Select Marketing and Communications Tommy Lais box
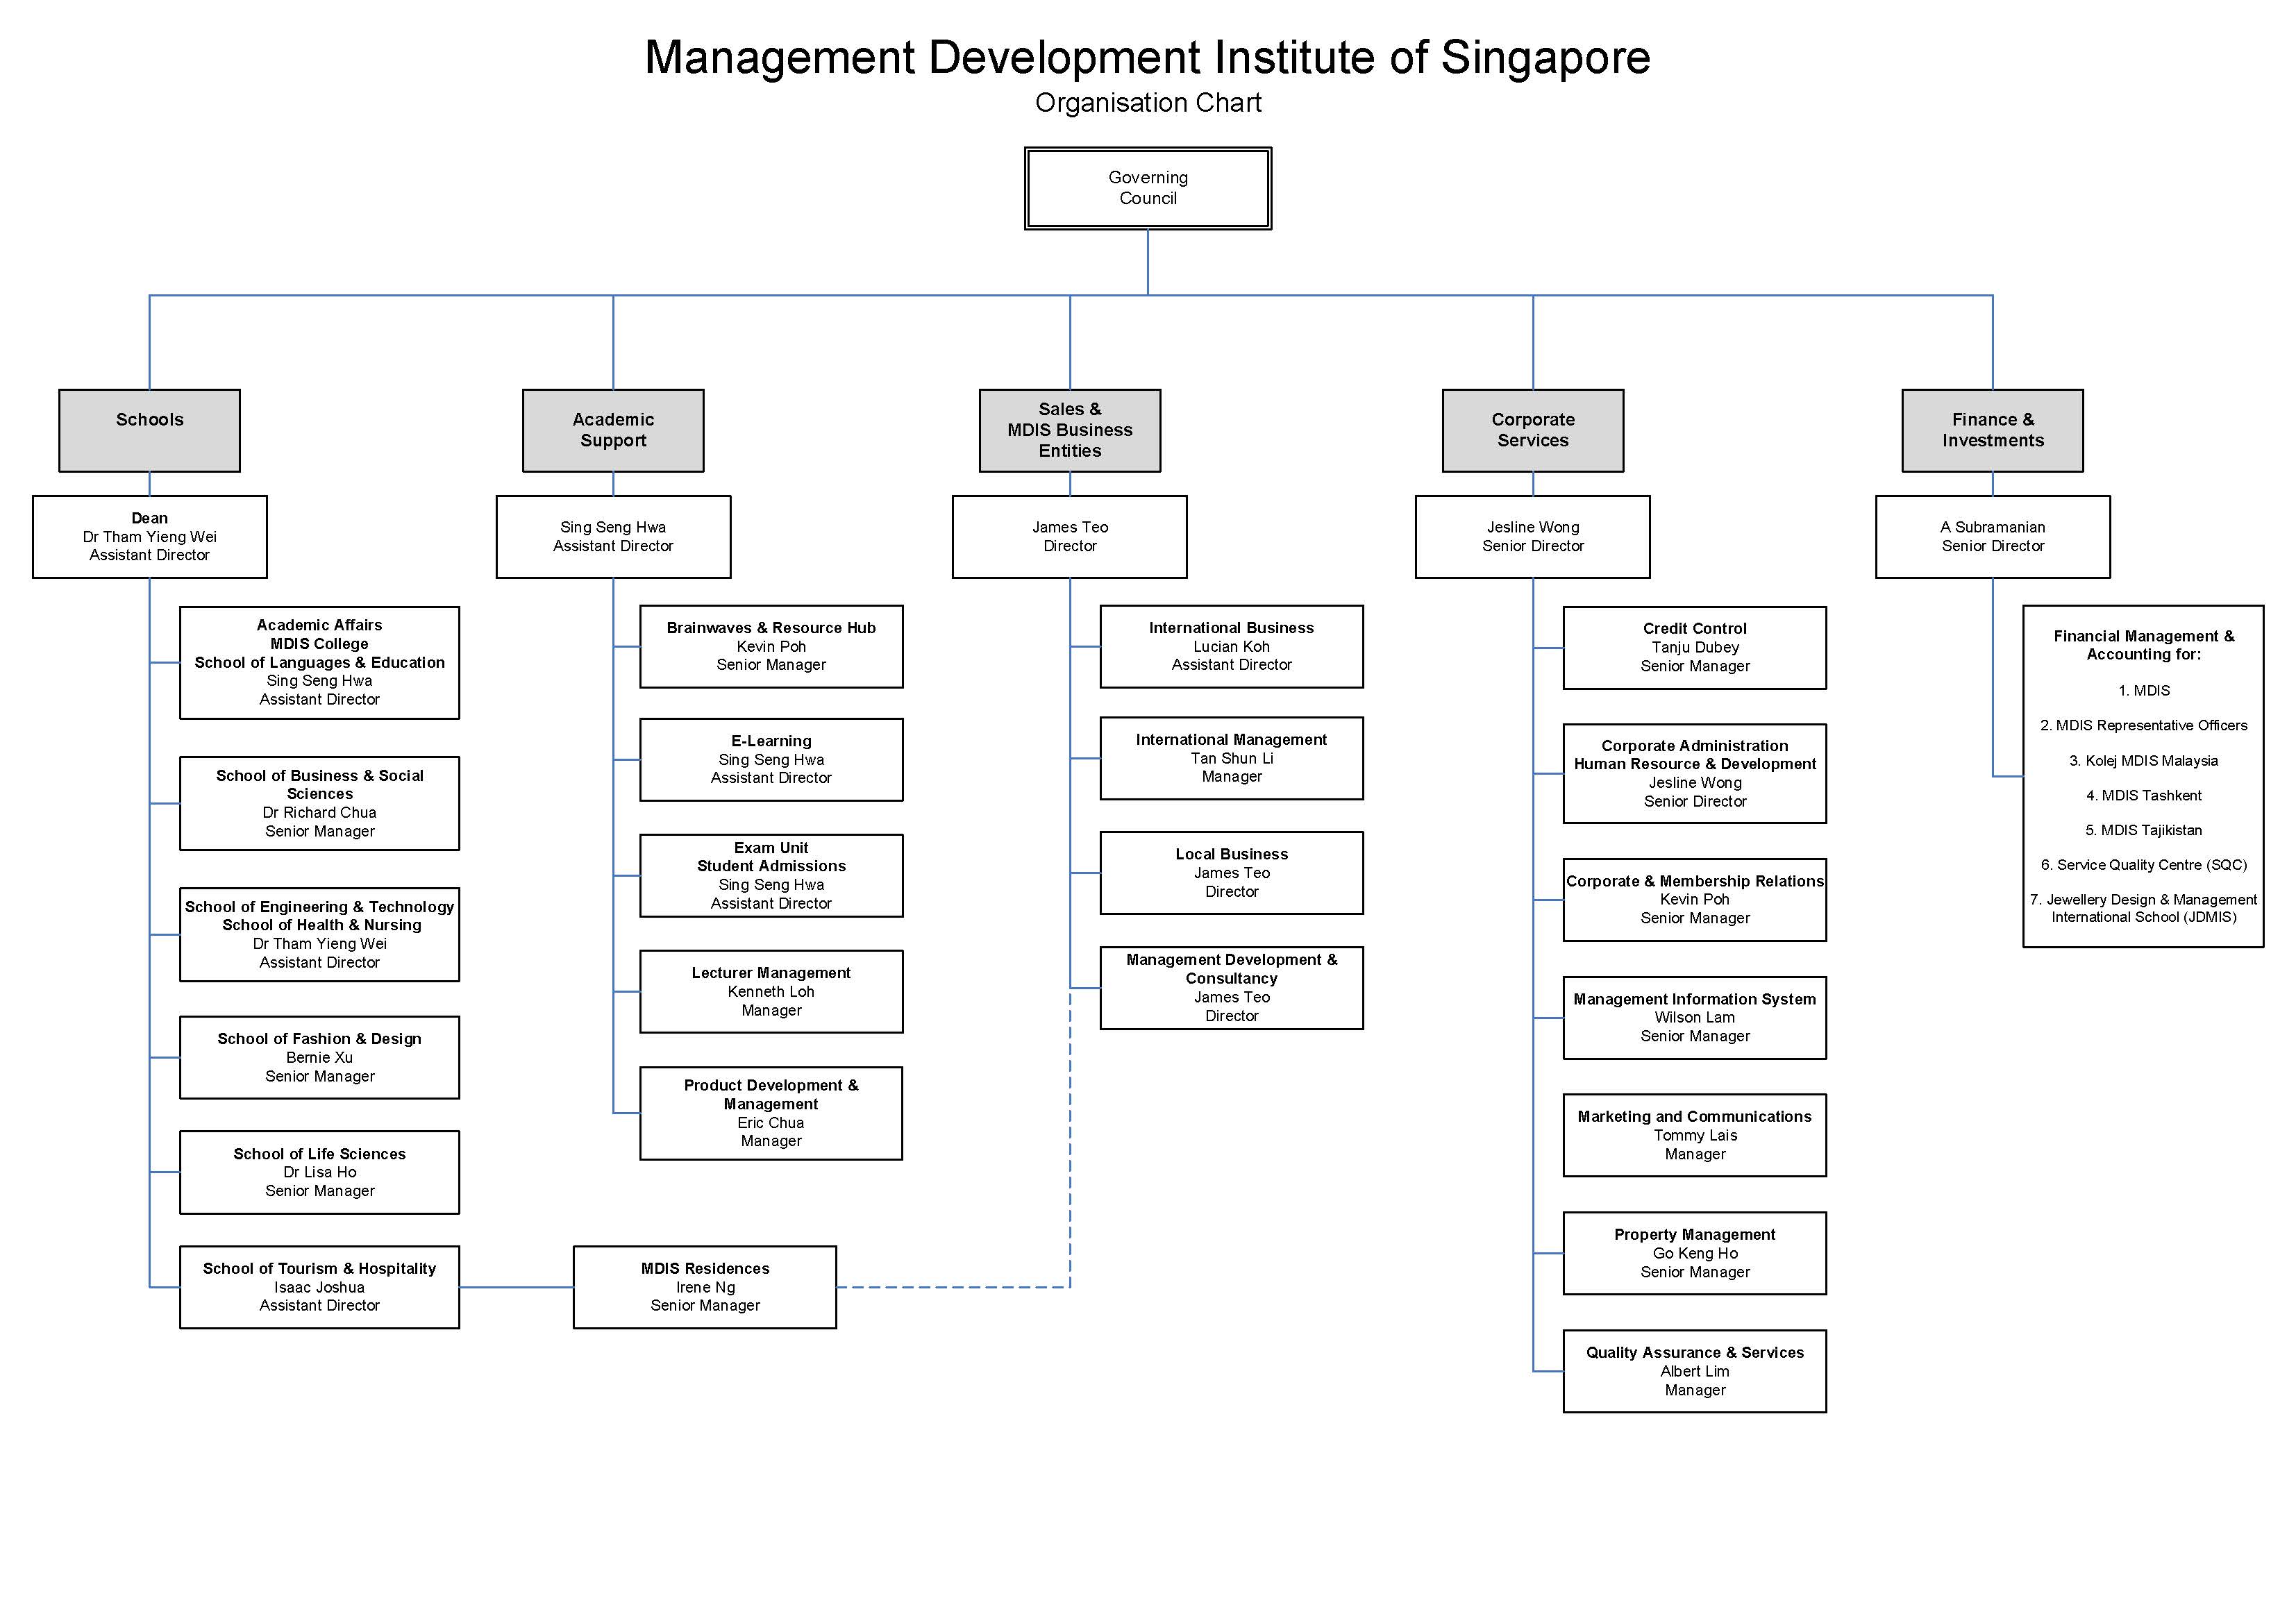Image resolution: width=2296 pixels, height=1623 pixels. [x=1695, y=1135]
